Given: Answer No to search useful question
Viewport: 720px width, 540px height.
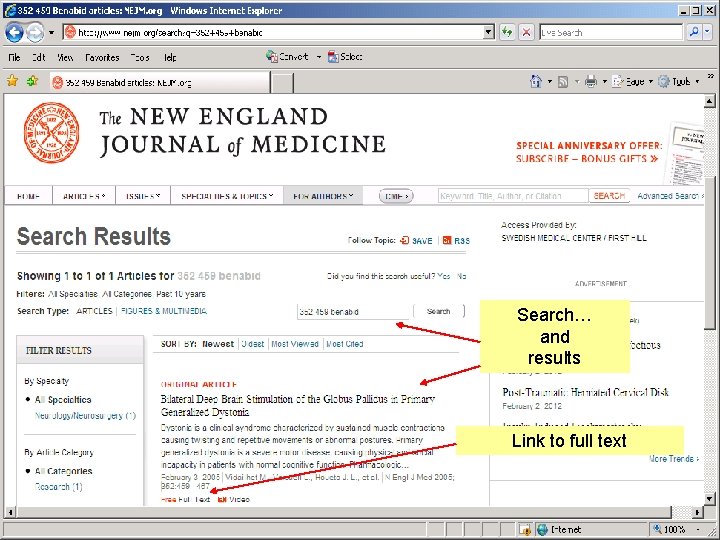Looking at the screenshot, I should click(x=461, y=276).
